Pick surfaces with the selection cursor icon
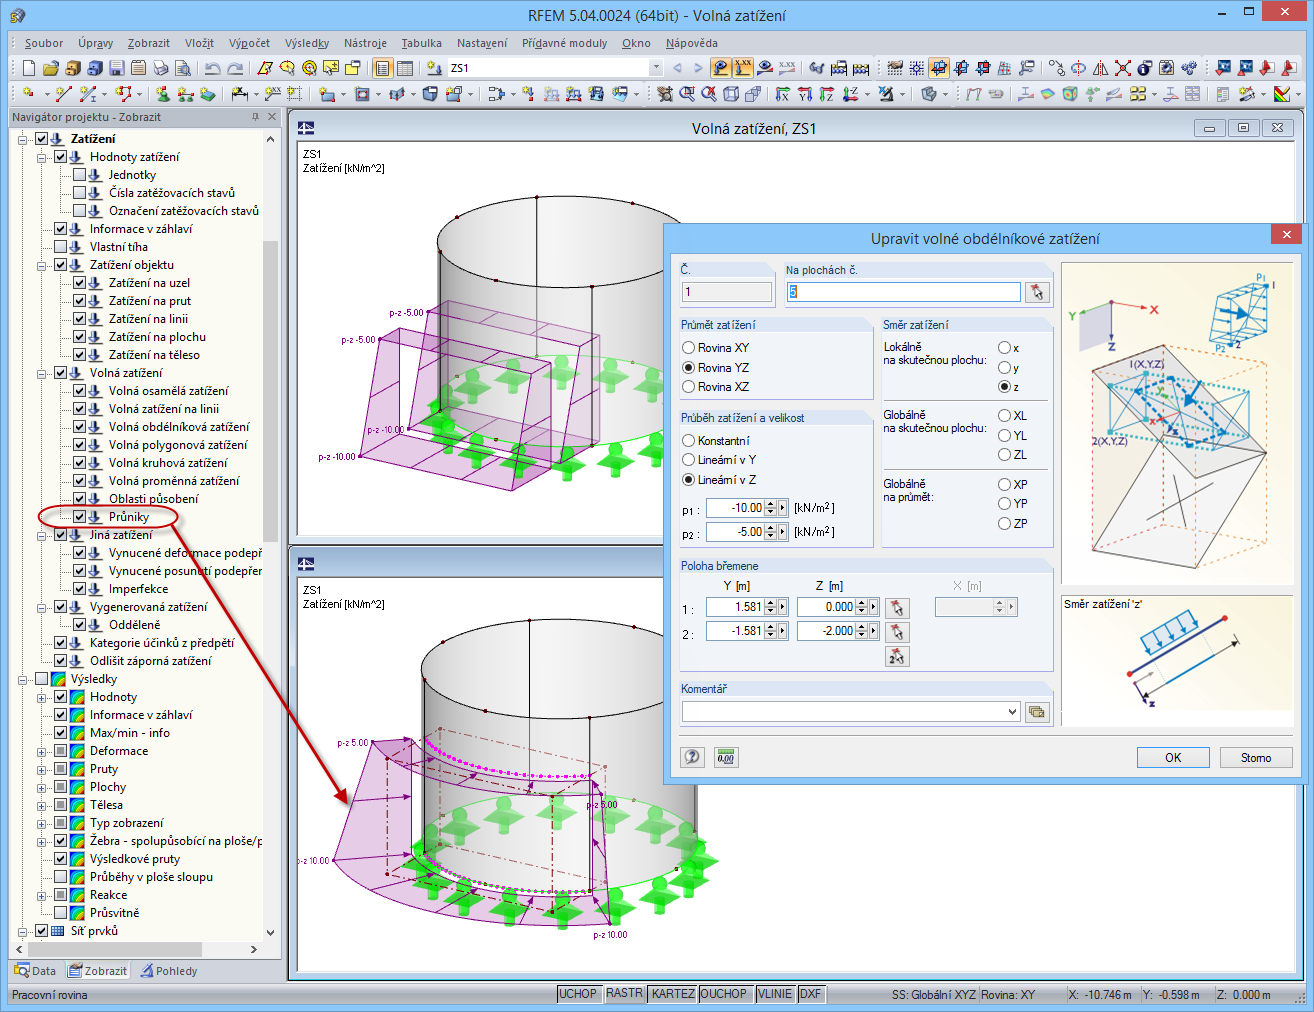Screen dimensions: 1314x1012 (1037, 292)
